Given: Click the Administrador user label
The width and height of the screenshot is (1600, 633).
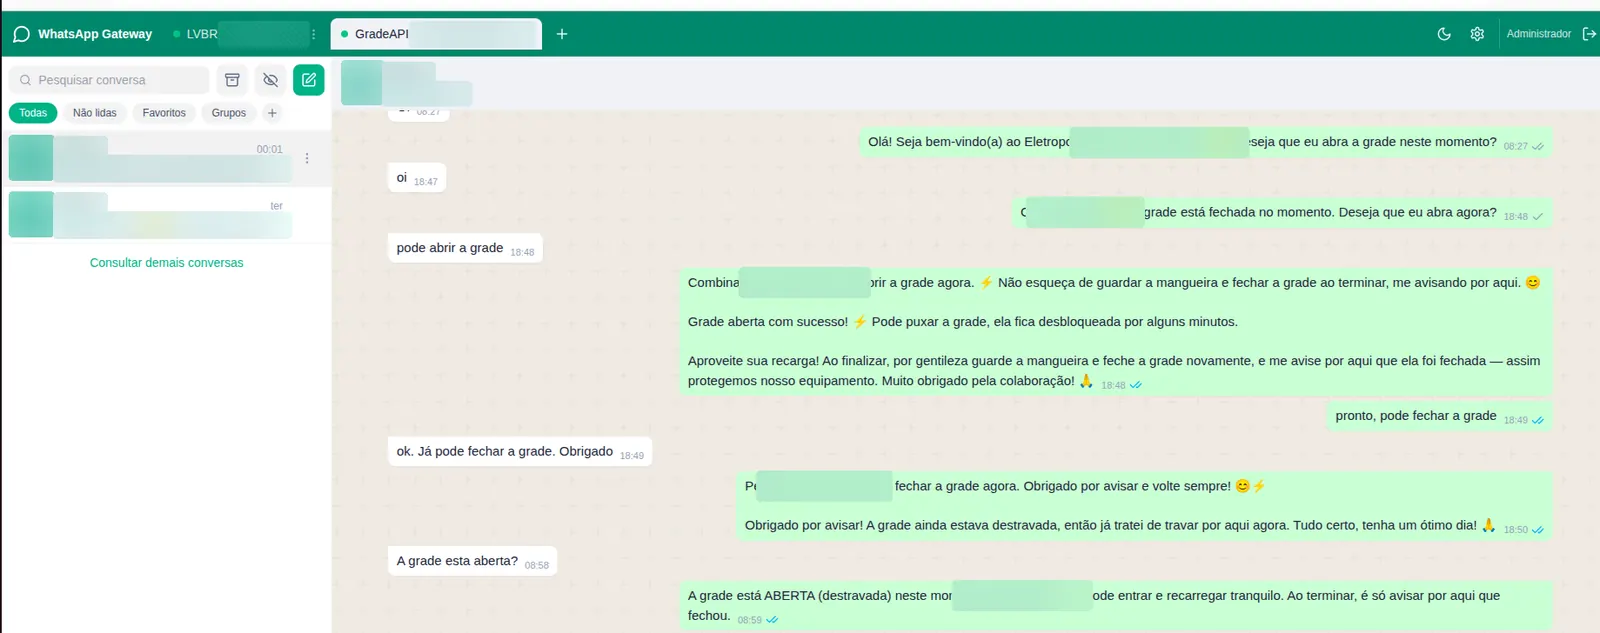Looking at the screenshot, I should coord(1538,34).
